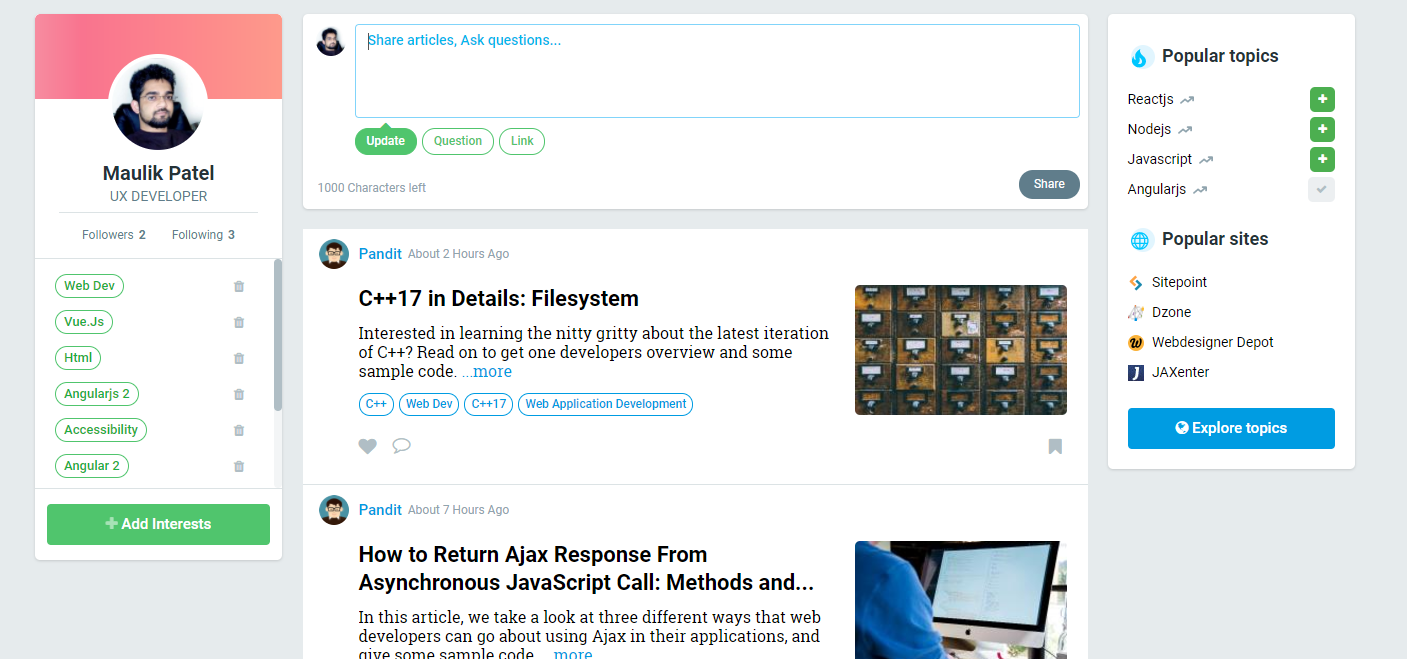Open the Web Dev interest tag in sidebar
Viewport: 1407px width, 659px height.
(x=89, y=286)
